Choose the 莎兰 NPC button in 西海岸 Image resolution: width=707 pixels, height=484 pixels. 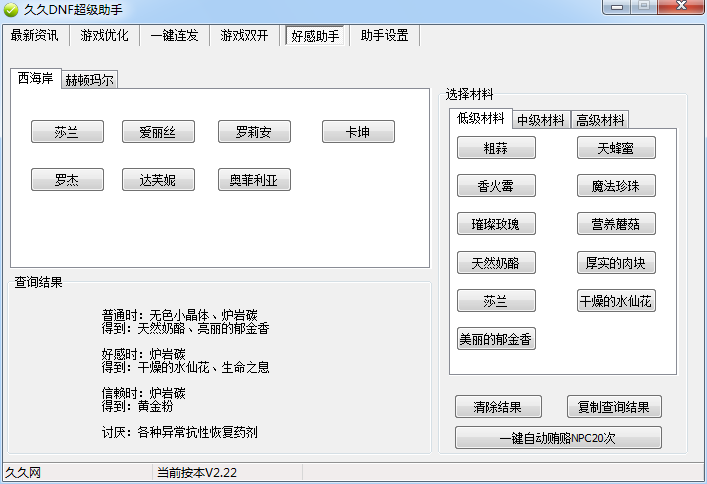coord(67,132)
